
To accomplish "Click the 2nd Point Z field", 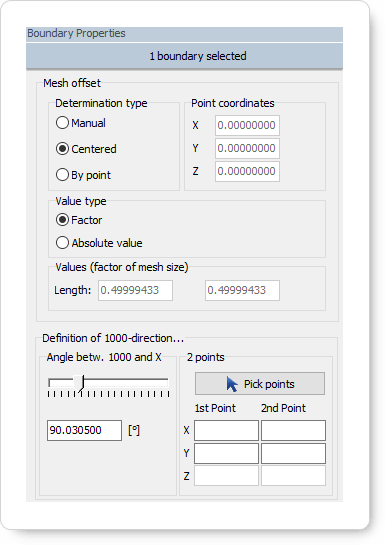I will (x=293, y=475).
